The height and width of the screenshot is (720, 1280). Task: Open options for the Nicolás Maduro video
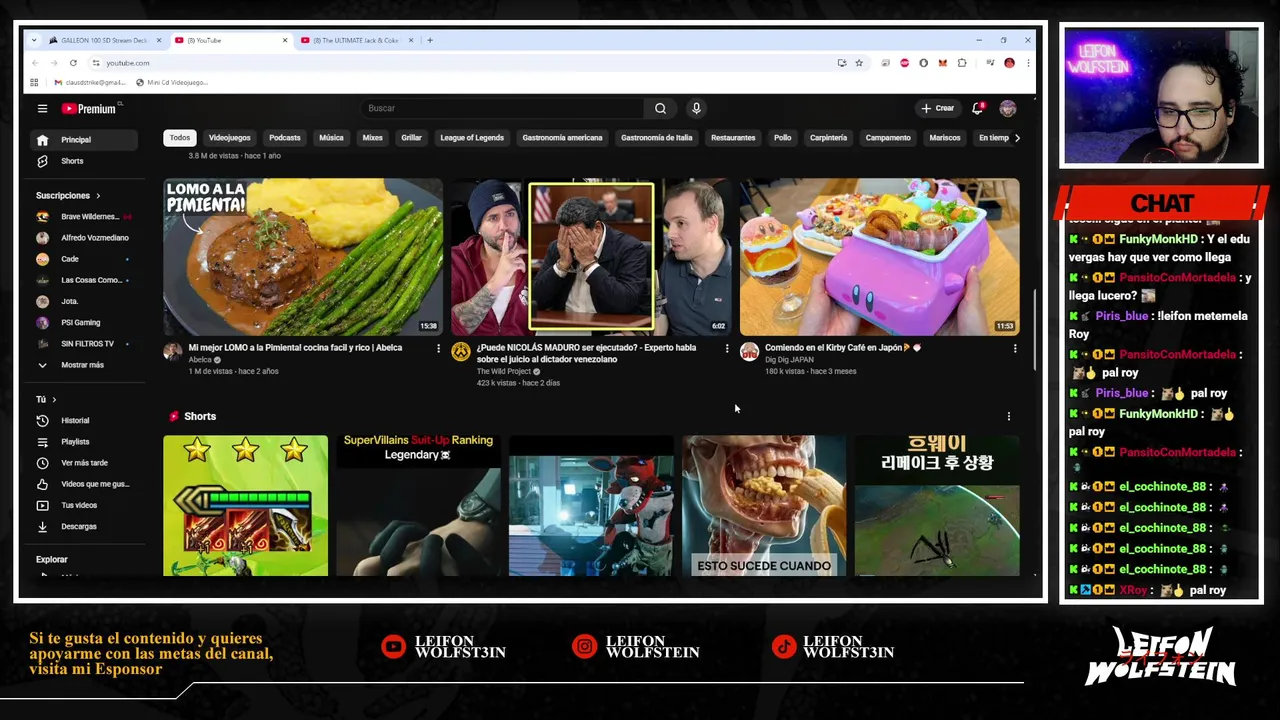point(727,348)
